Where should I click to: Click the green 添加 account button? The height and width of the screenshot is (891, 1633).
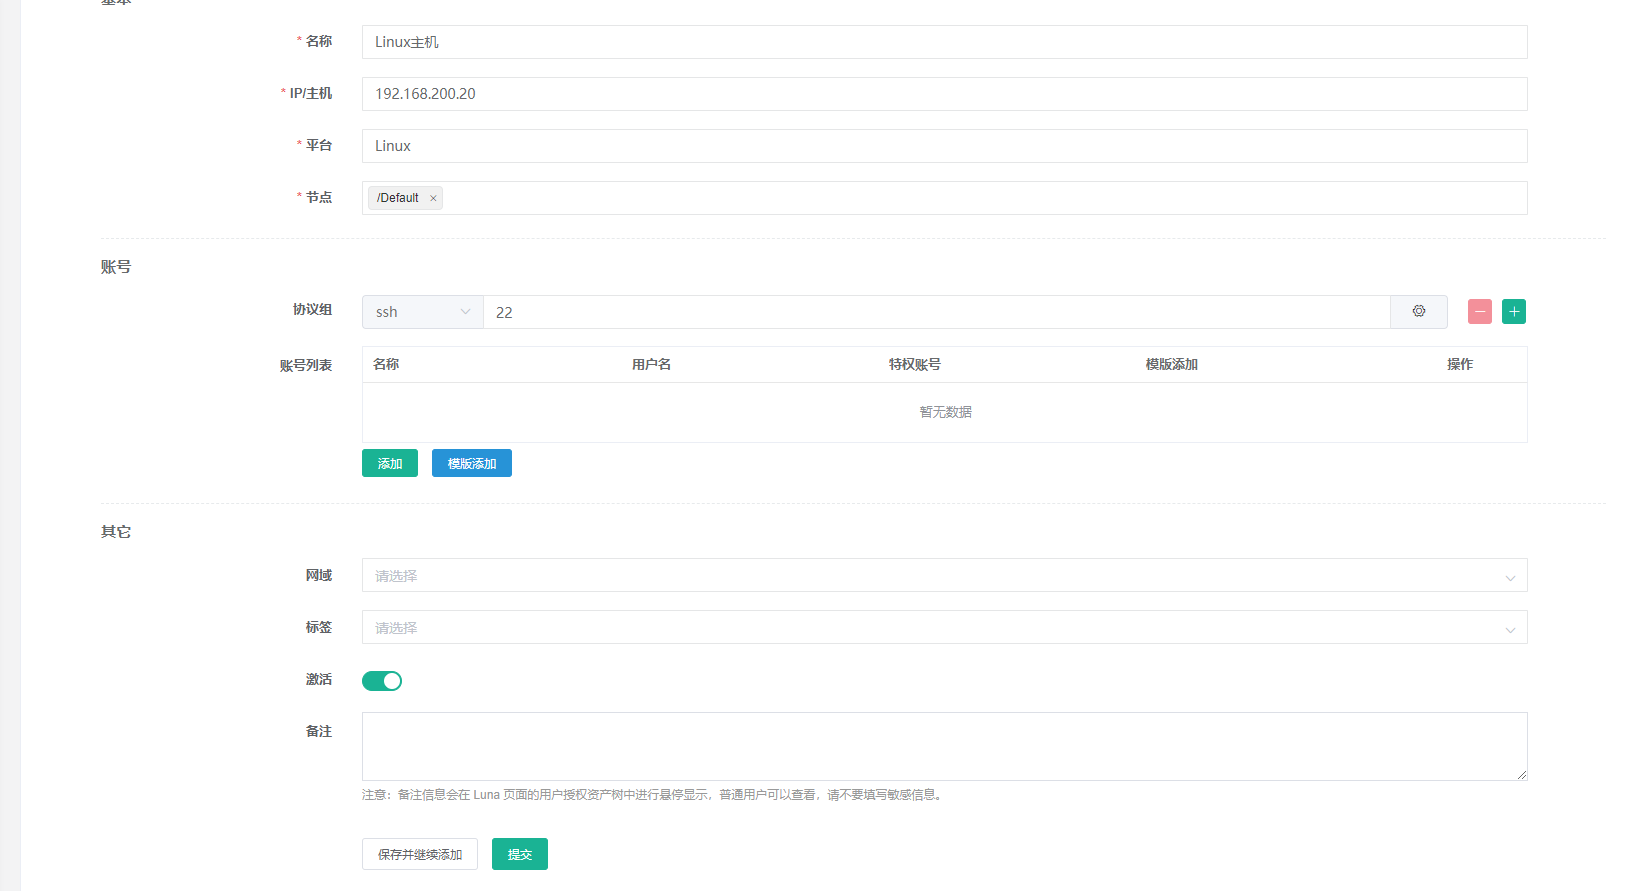[390, 463]
